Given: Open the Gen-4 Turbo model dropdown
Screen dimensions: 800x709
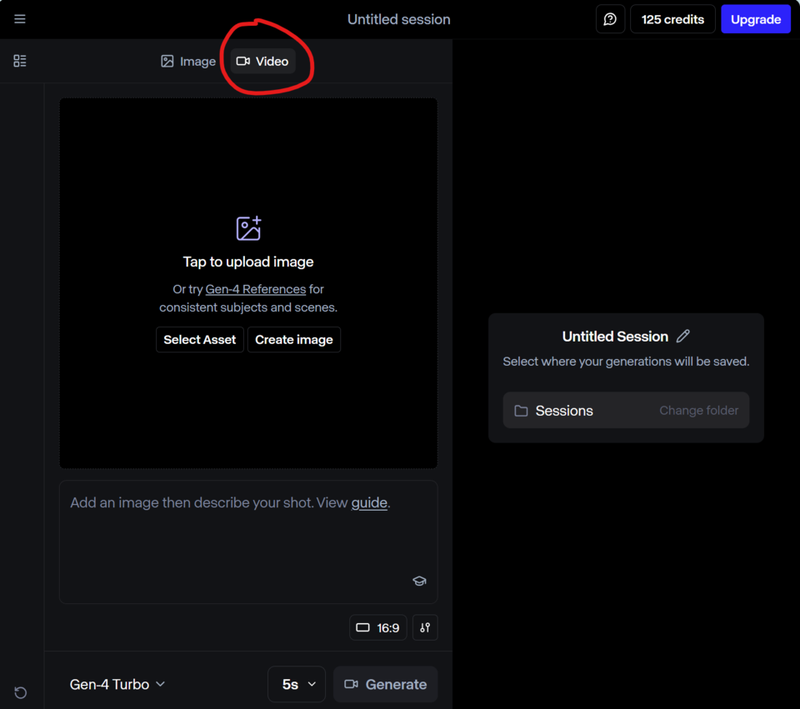Looking at the screenshot, I should pos(117,684).
